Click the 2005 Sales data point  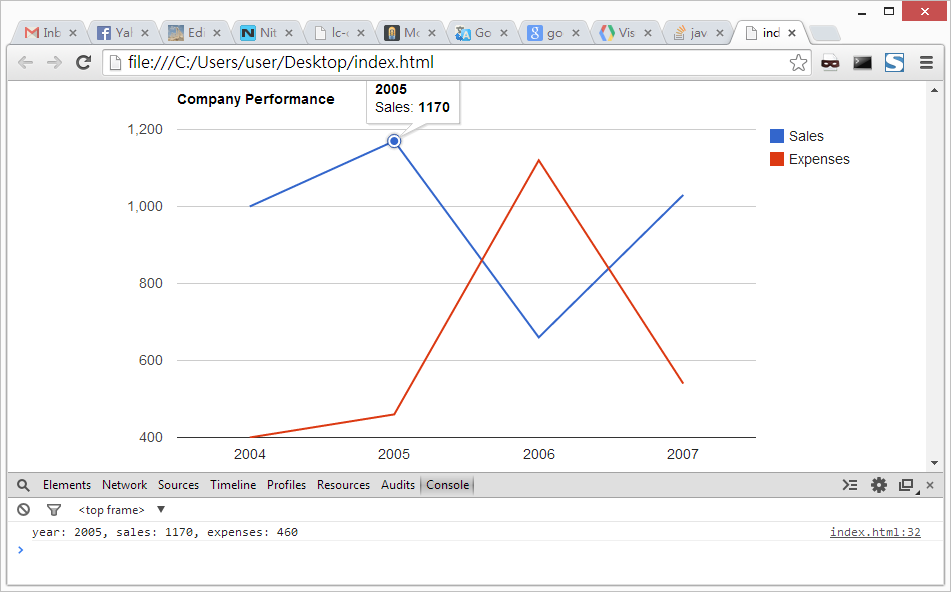click(x=394, y=141)
